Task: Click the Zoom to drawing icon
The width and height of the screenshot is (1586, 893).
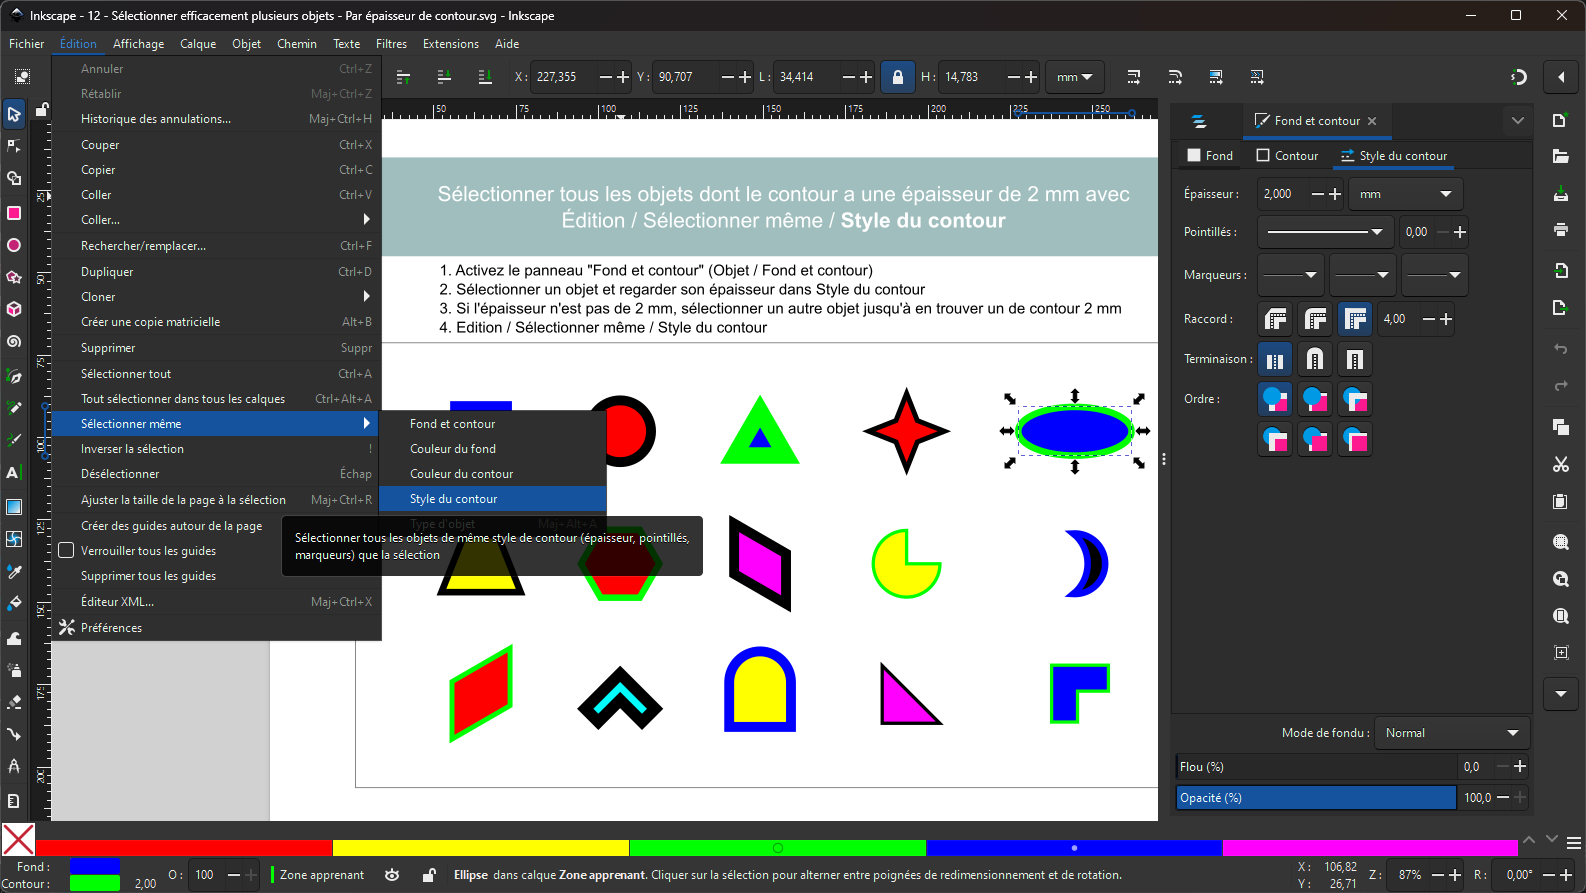Action: click(1560, 579)
